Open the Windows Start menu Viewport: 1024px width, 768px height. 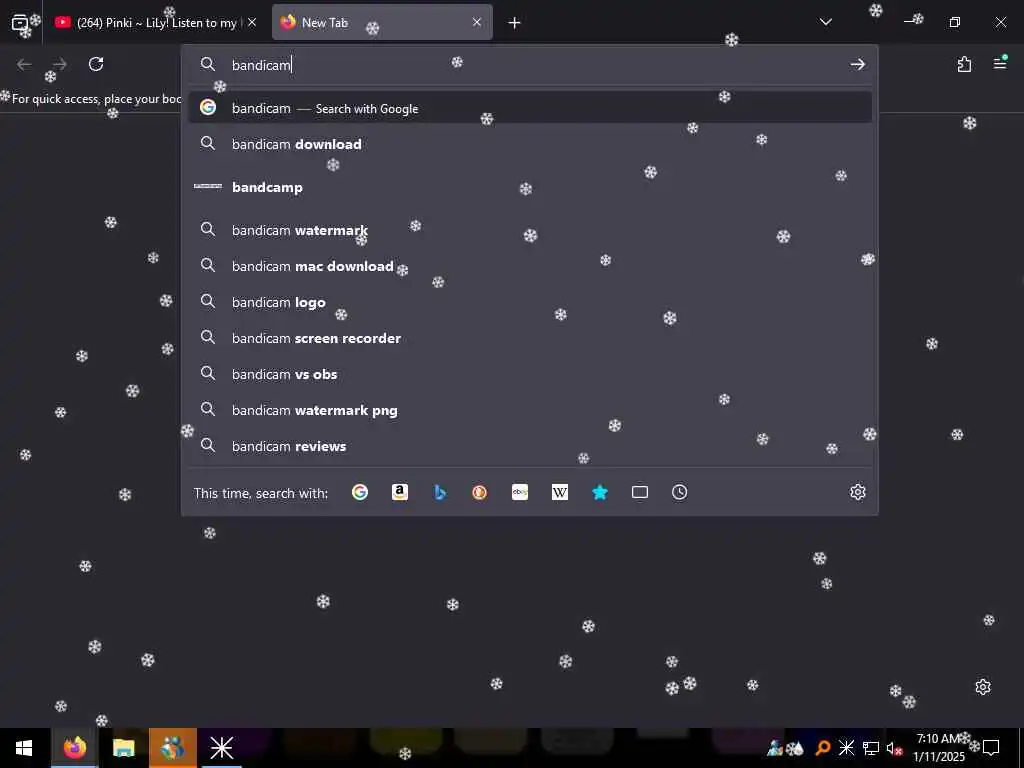point(24,748)
